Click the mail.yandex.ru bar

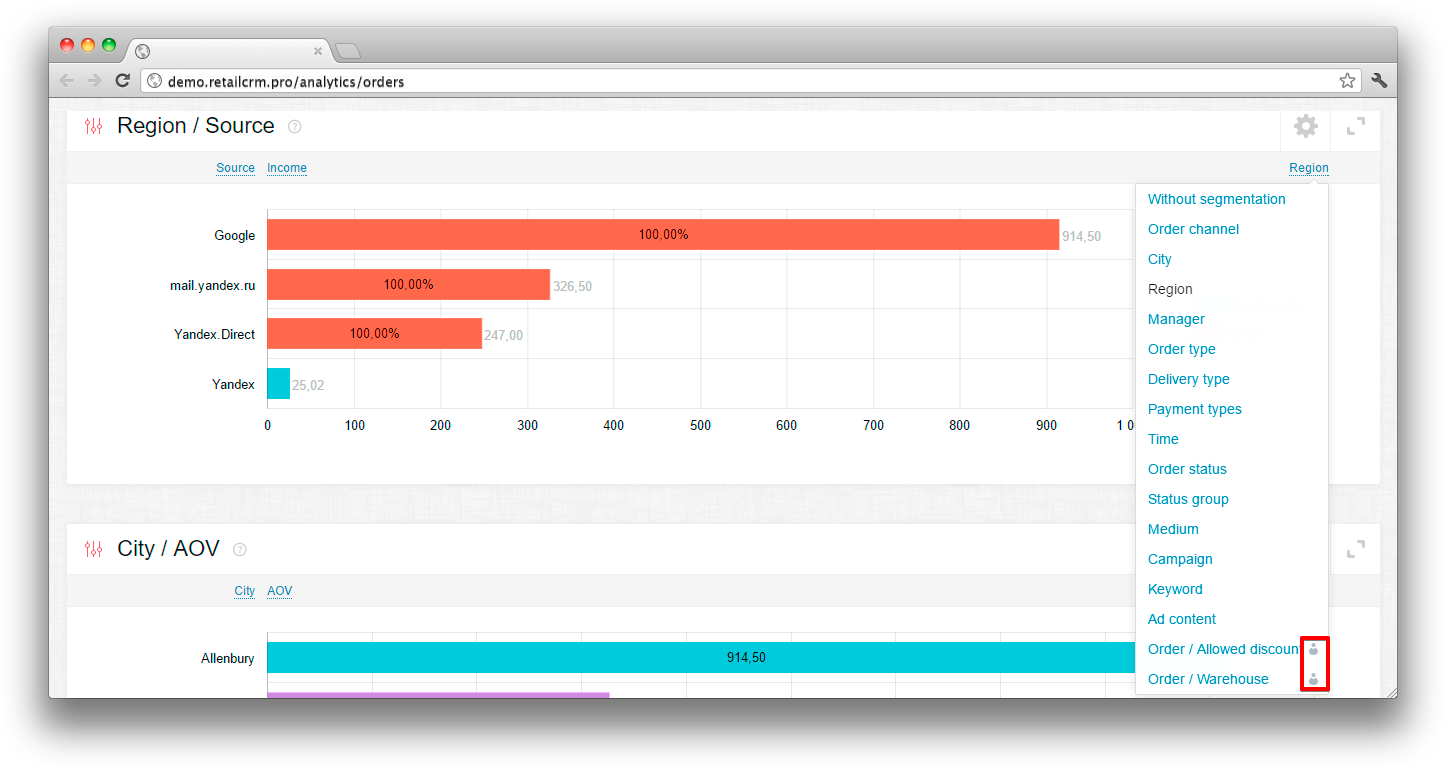point(408,284)
